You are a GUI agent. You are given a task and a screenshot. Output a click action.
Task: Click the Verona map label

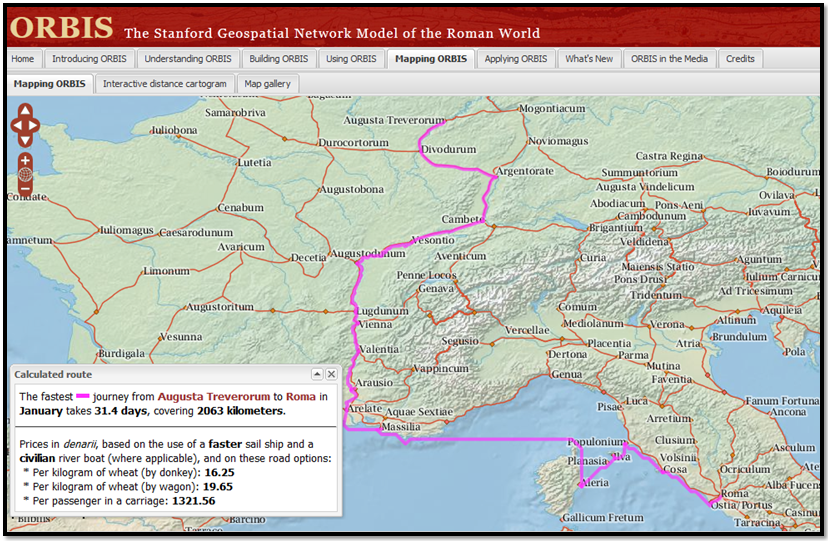(x=667, y=324)
